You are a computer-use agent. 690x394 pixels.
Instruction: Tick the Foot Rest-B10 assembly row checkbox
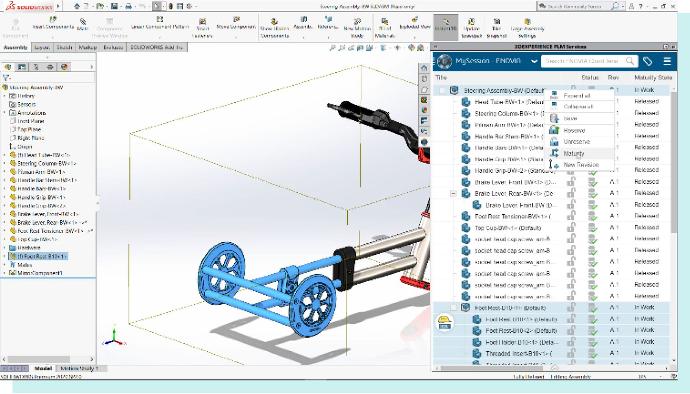pos(453,308)
